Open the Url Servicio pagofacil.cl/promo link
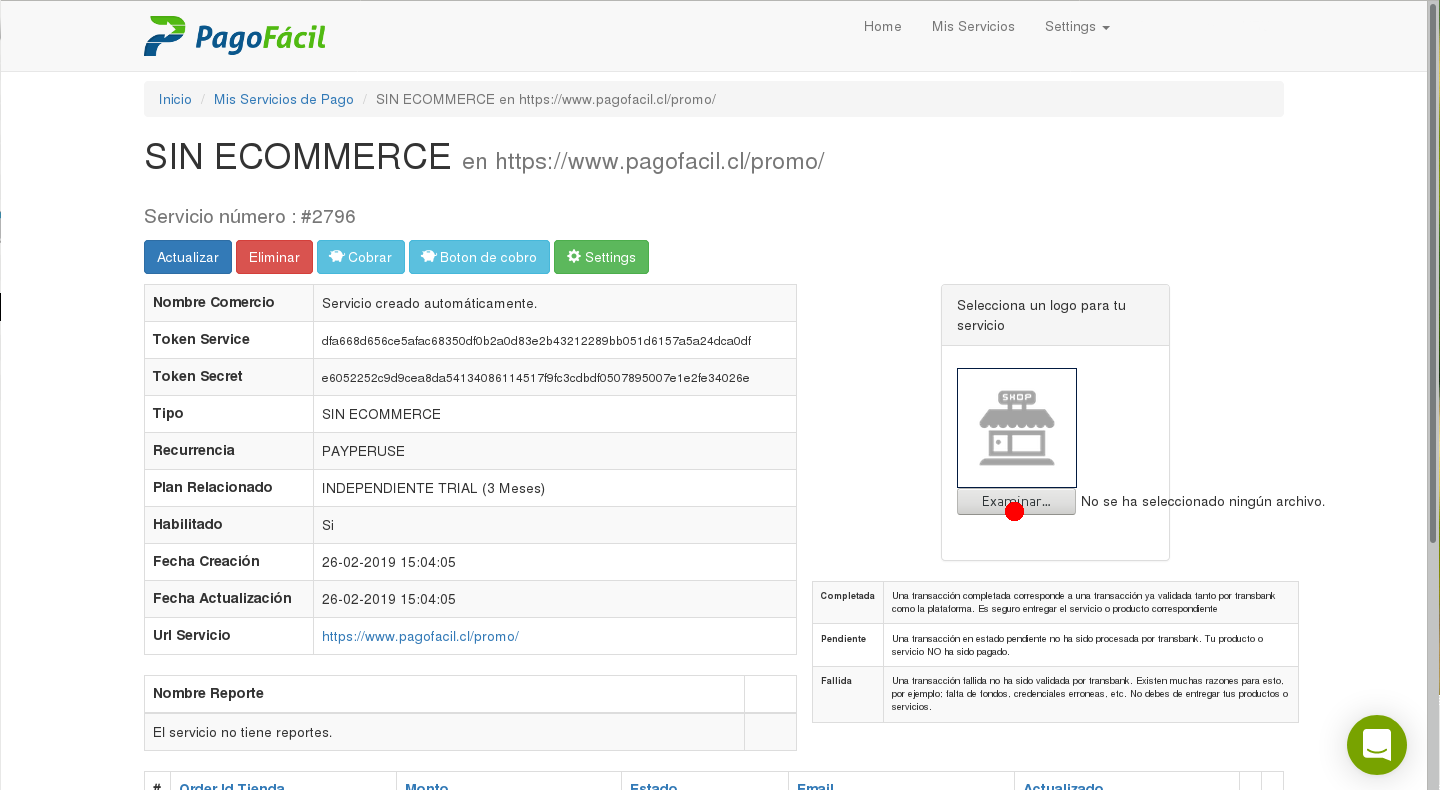Screen dimensions: 1440x790 (420, 636)
